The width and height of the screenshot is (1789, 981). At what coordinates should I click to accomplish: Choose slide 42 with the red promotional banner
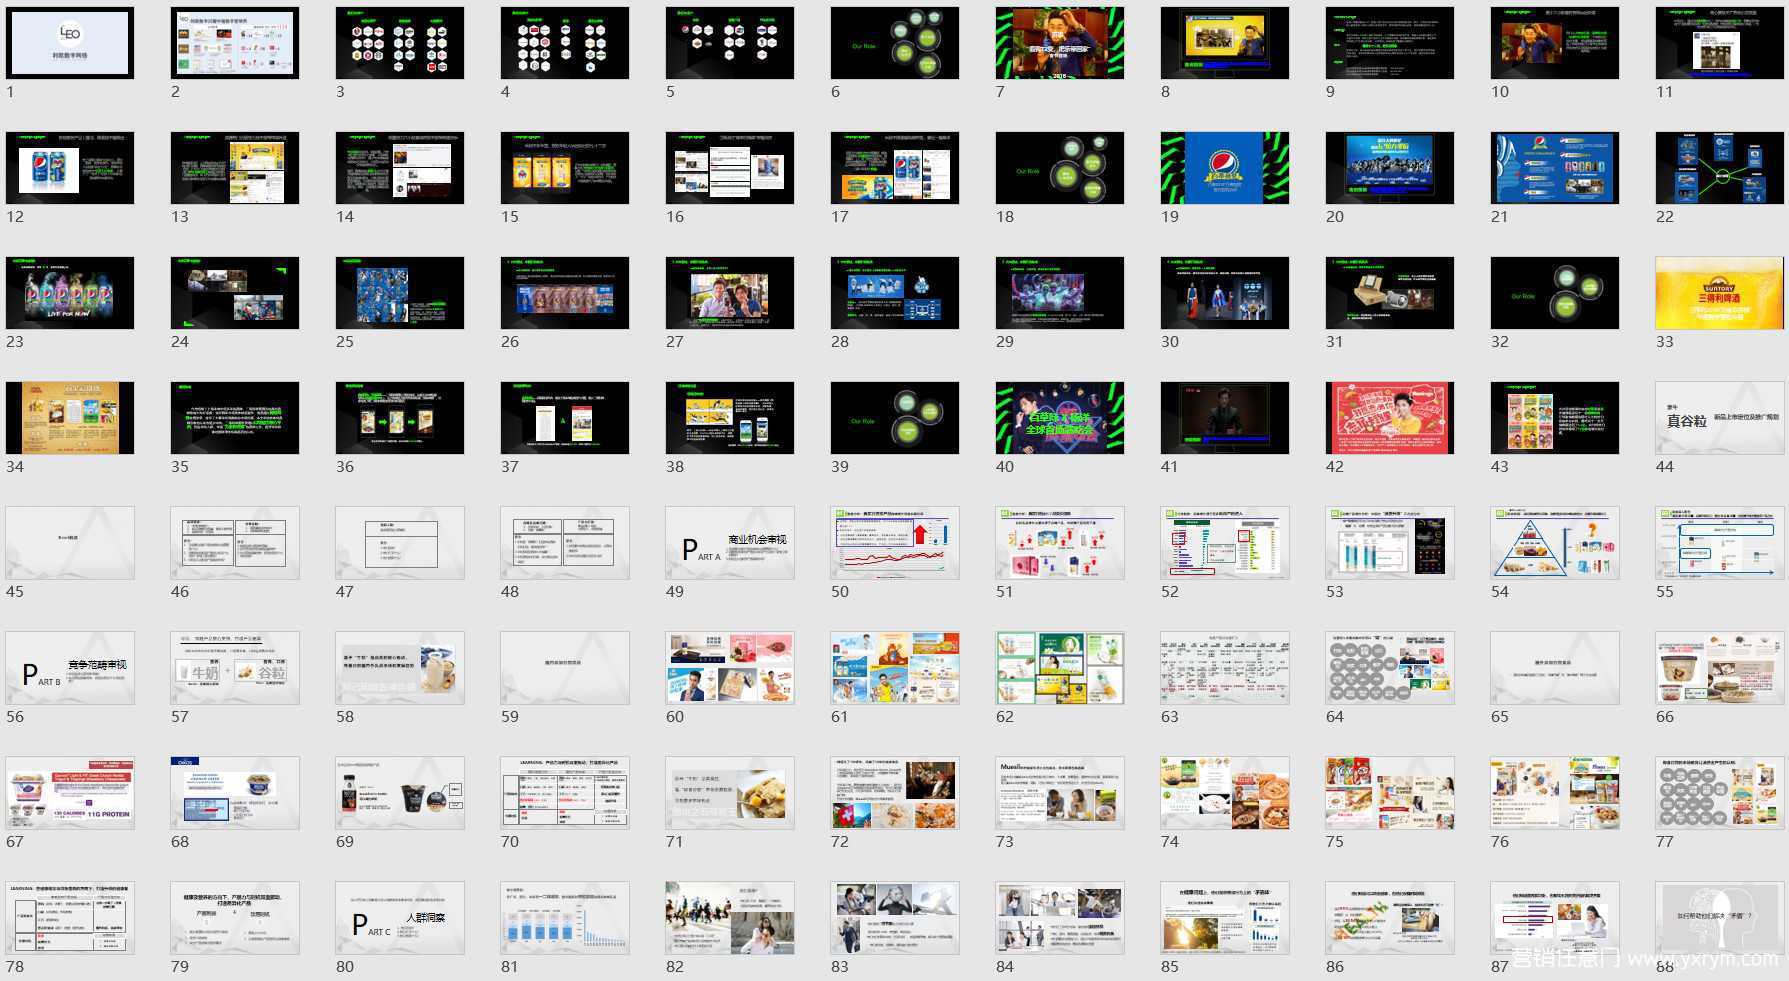coord(1390,418)
